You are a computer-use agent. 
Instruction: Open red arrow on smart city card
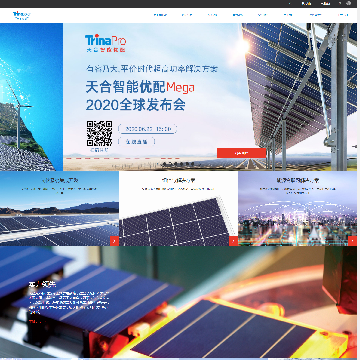click(352, 241)
